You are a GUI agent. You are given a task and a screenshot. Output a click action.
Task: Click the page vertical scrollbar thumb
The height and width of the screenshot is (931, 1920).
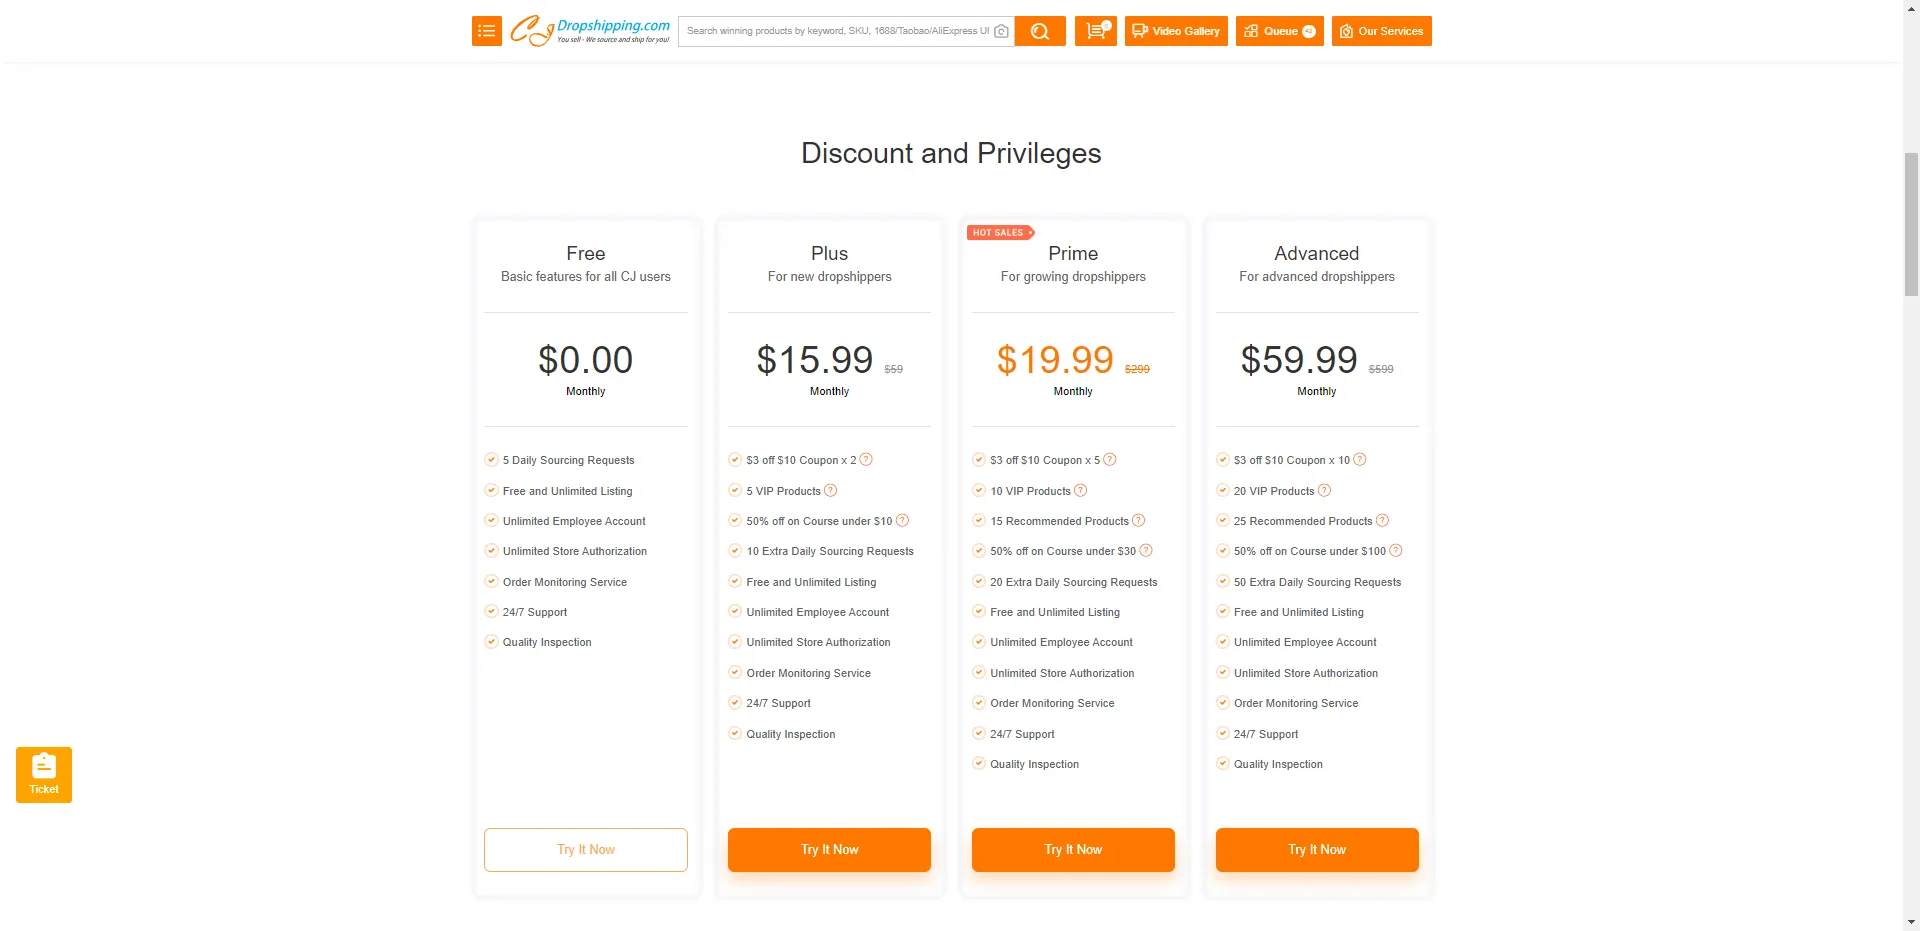pos(1911,224)
